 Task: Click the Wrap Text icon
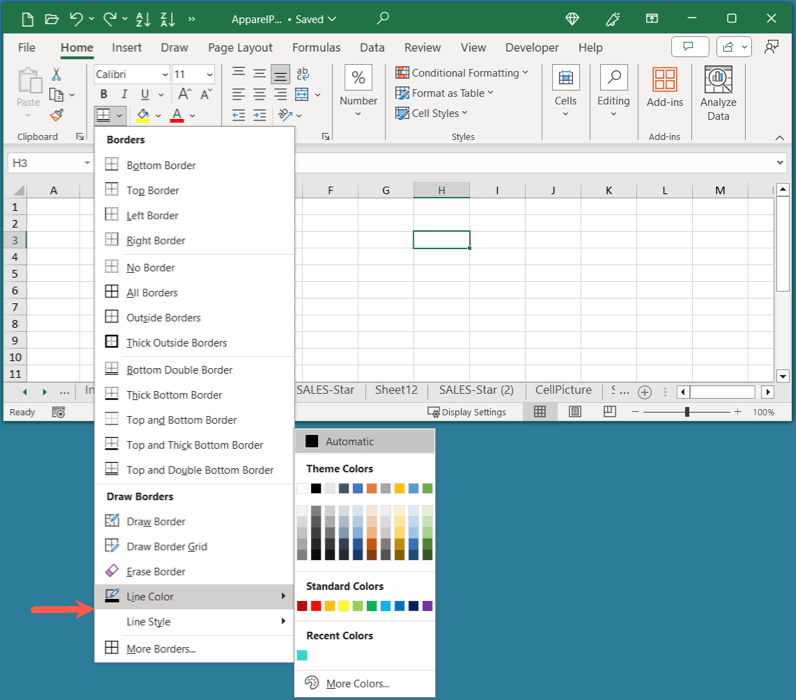click(x=303, y=74)
